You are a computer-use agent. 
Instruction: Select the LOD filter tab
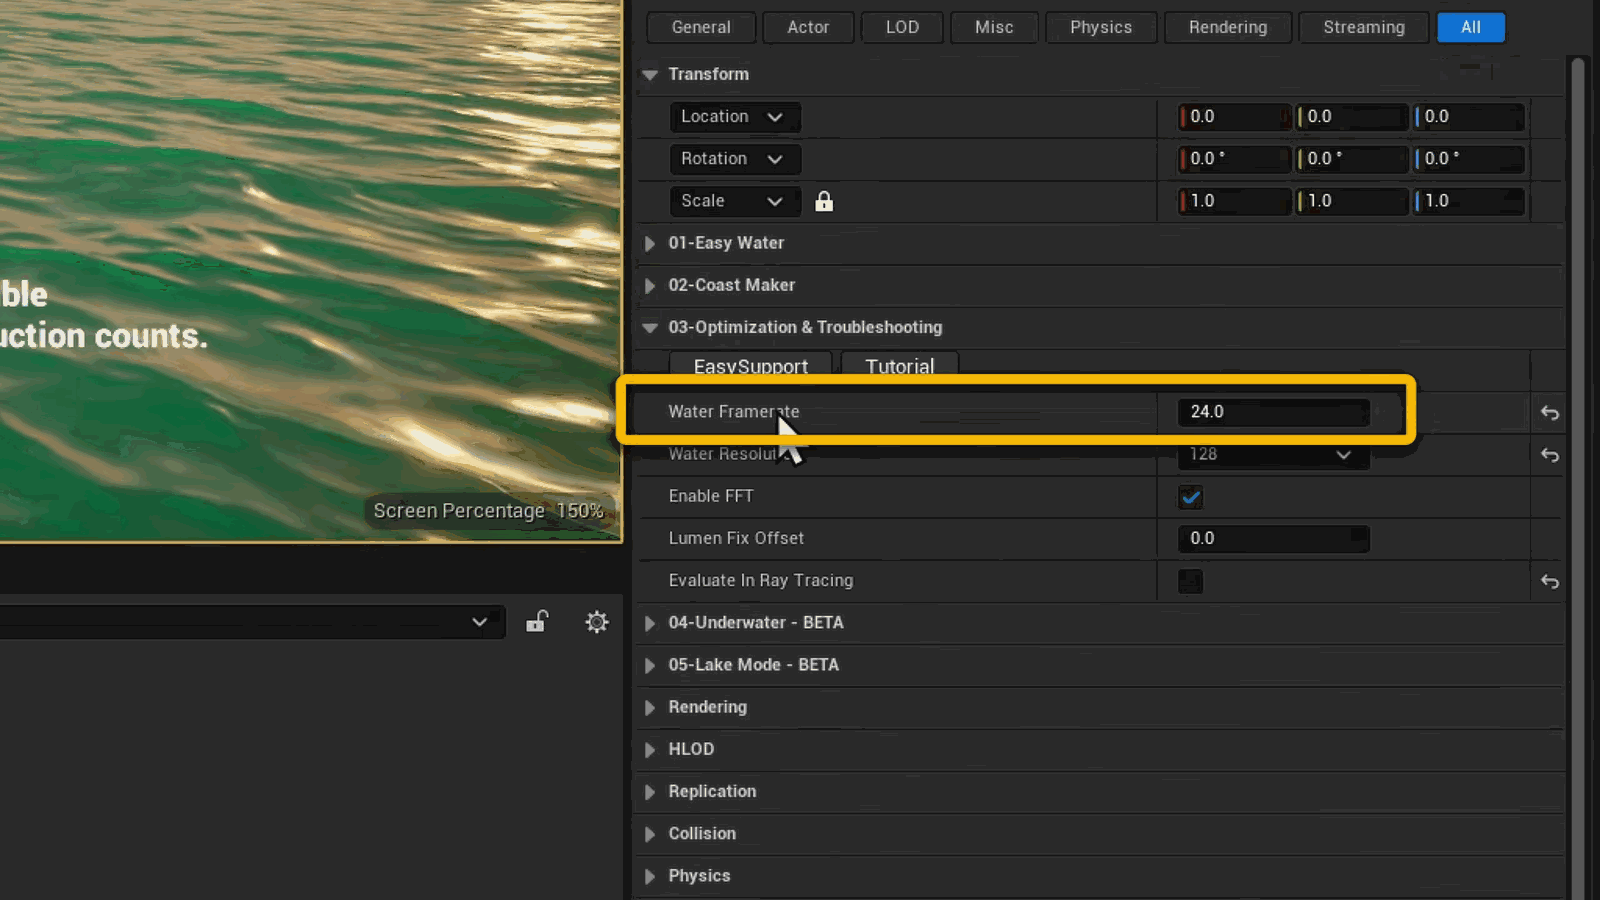coord(902,27)
